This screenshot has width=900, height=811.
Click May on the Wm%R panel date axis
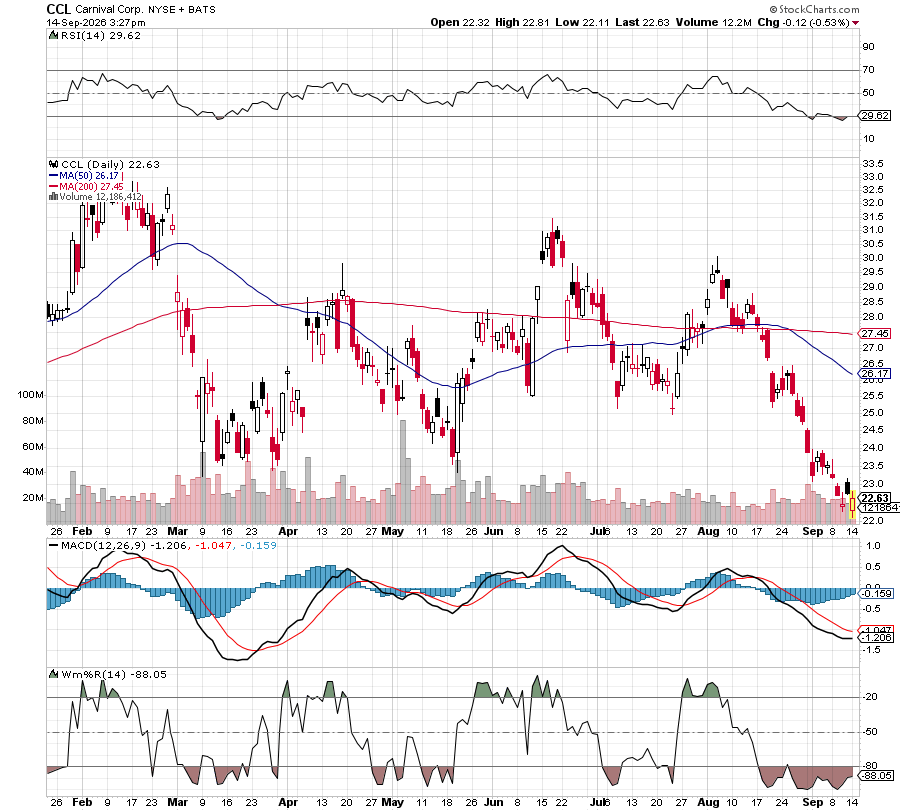(393, 802)
